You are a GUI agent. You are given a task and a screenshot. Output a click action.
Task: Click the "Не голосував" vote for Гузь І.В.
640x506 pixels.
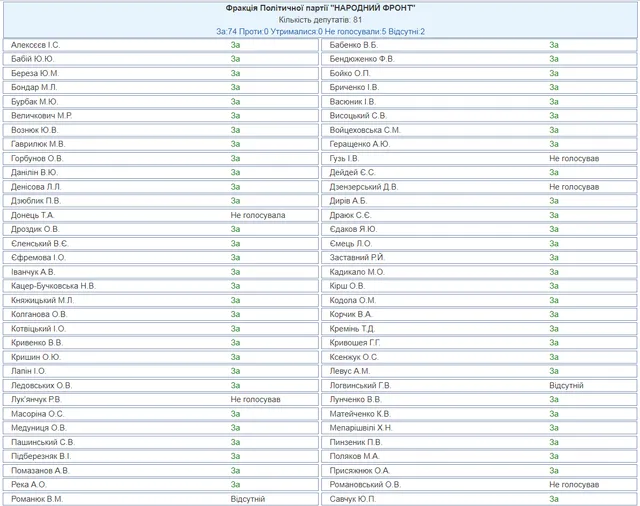pyautogui.click(x=573, y=159)
